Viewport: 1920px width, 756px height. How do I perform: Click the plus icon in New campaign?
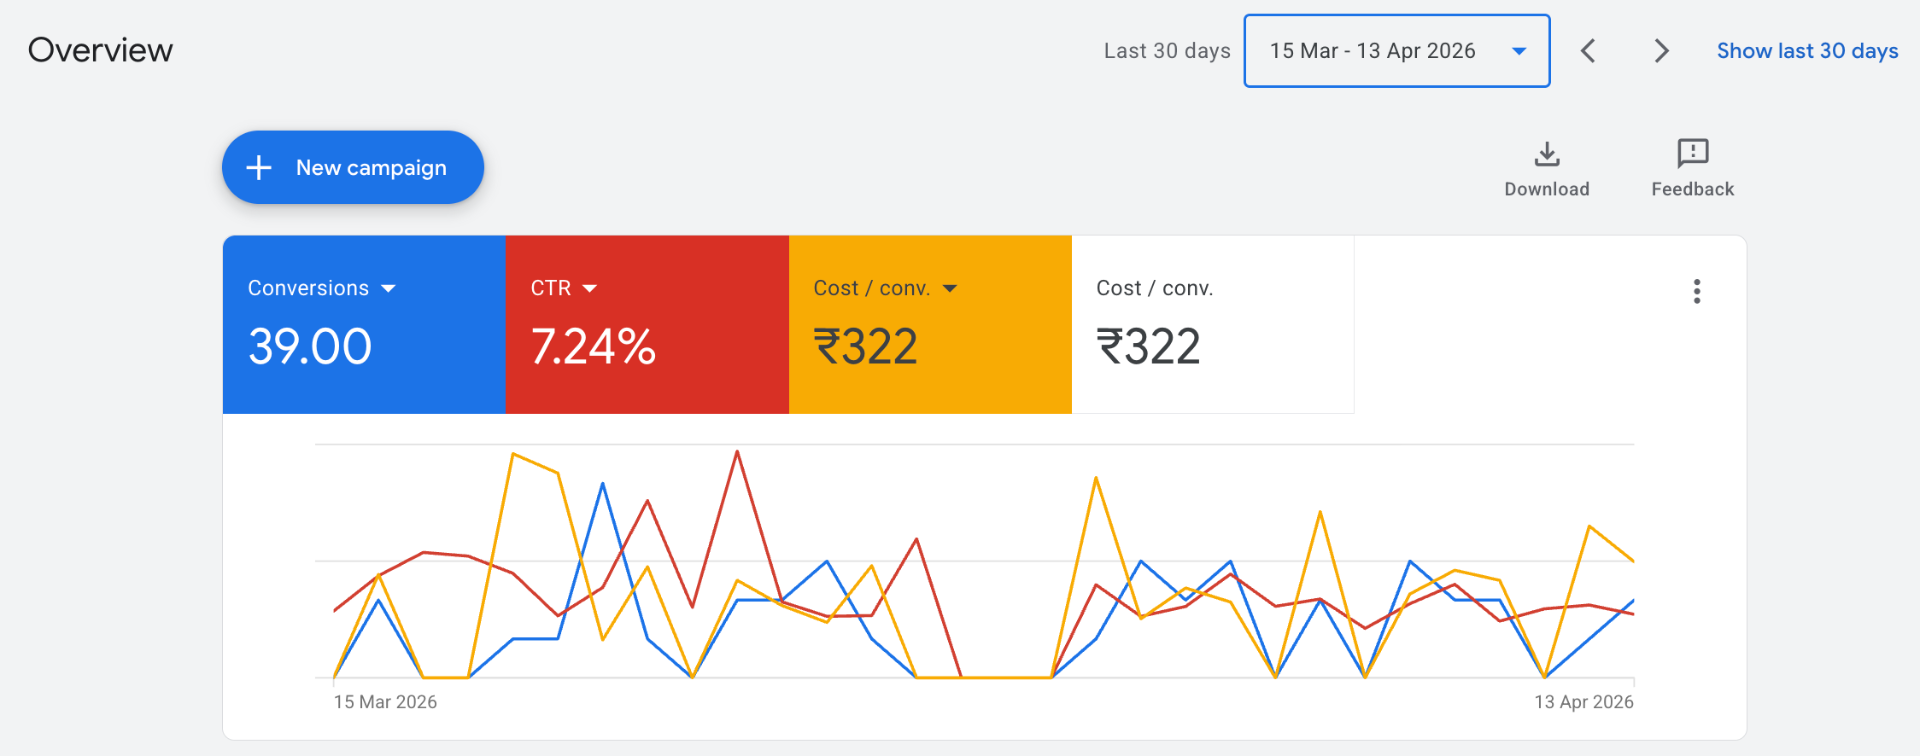tap(259, 167)
